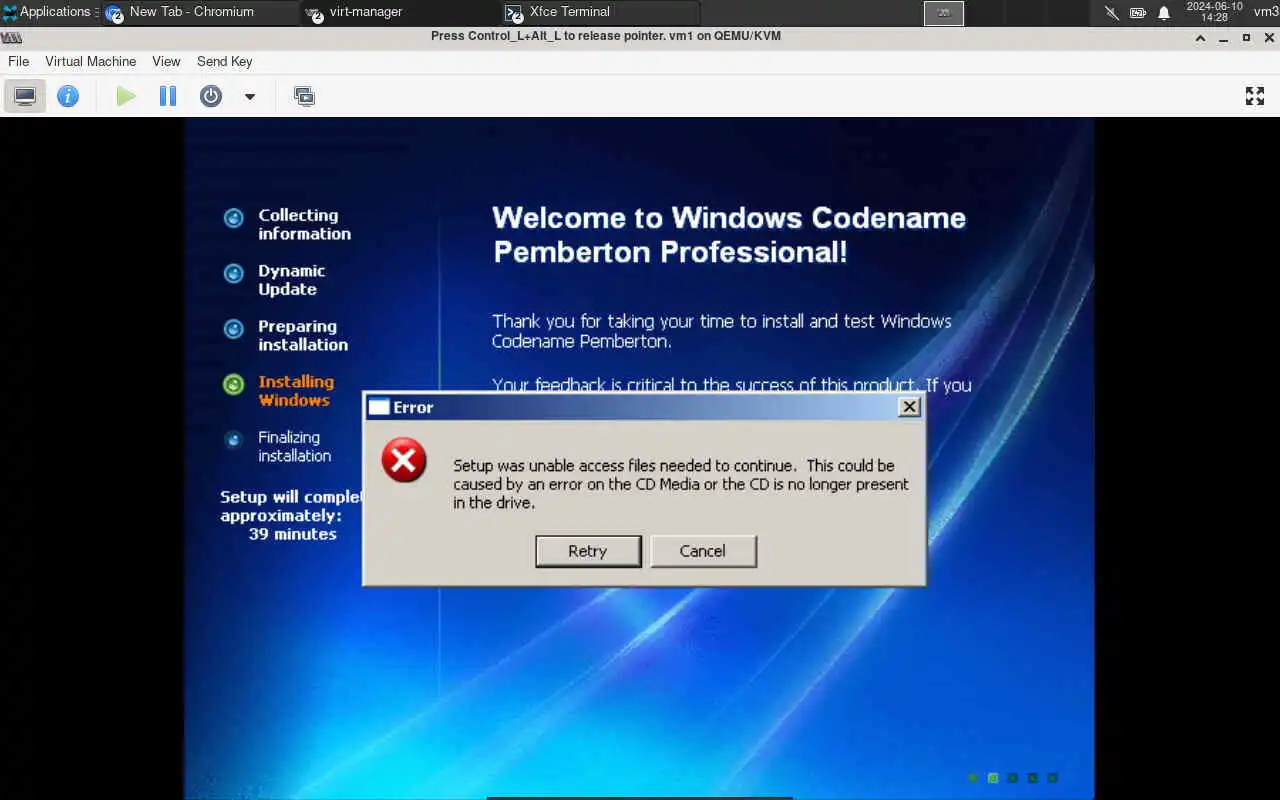Power on the VM with Play button
The height and width of the screenshot is (800, 1280).
(x=126, y=96)
